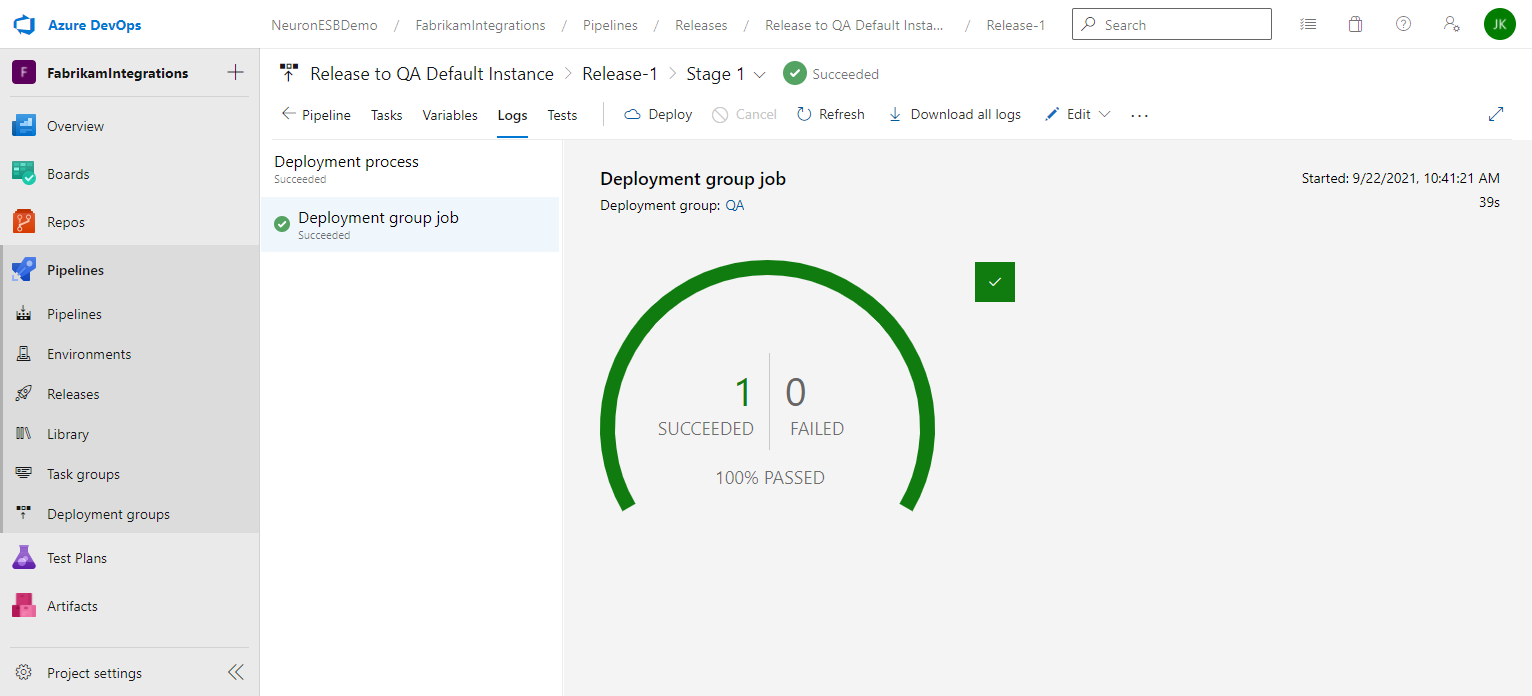
Task: Select the Deployment group job entry
Action: pos(410,224)
